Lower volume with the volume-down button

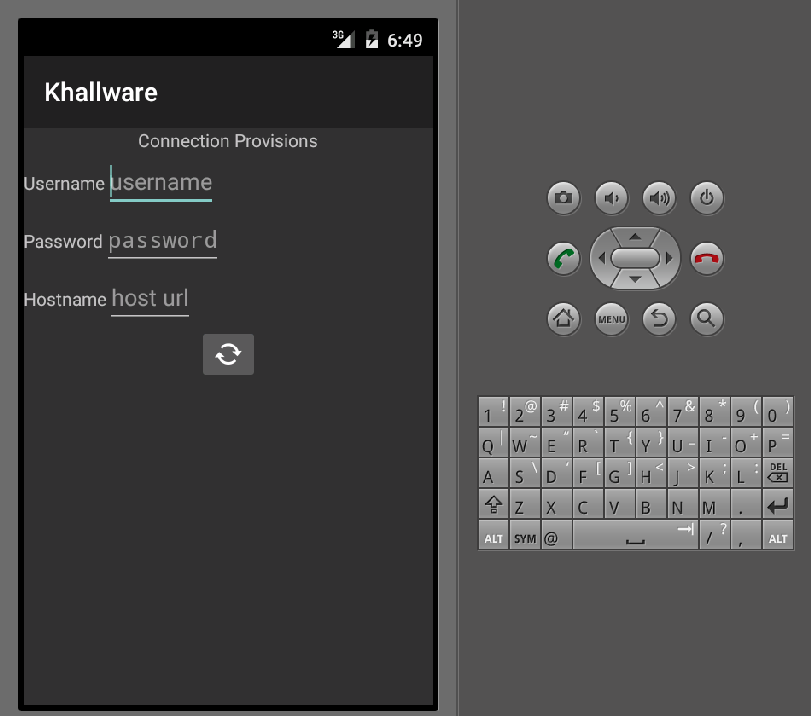(611, 198)
